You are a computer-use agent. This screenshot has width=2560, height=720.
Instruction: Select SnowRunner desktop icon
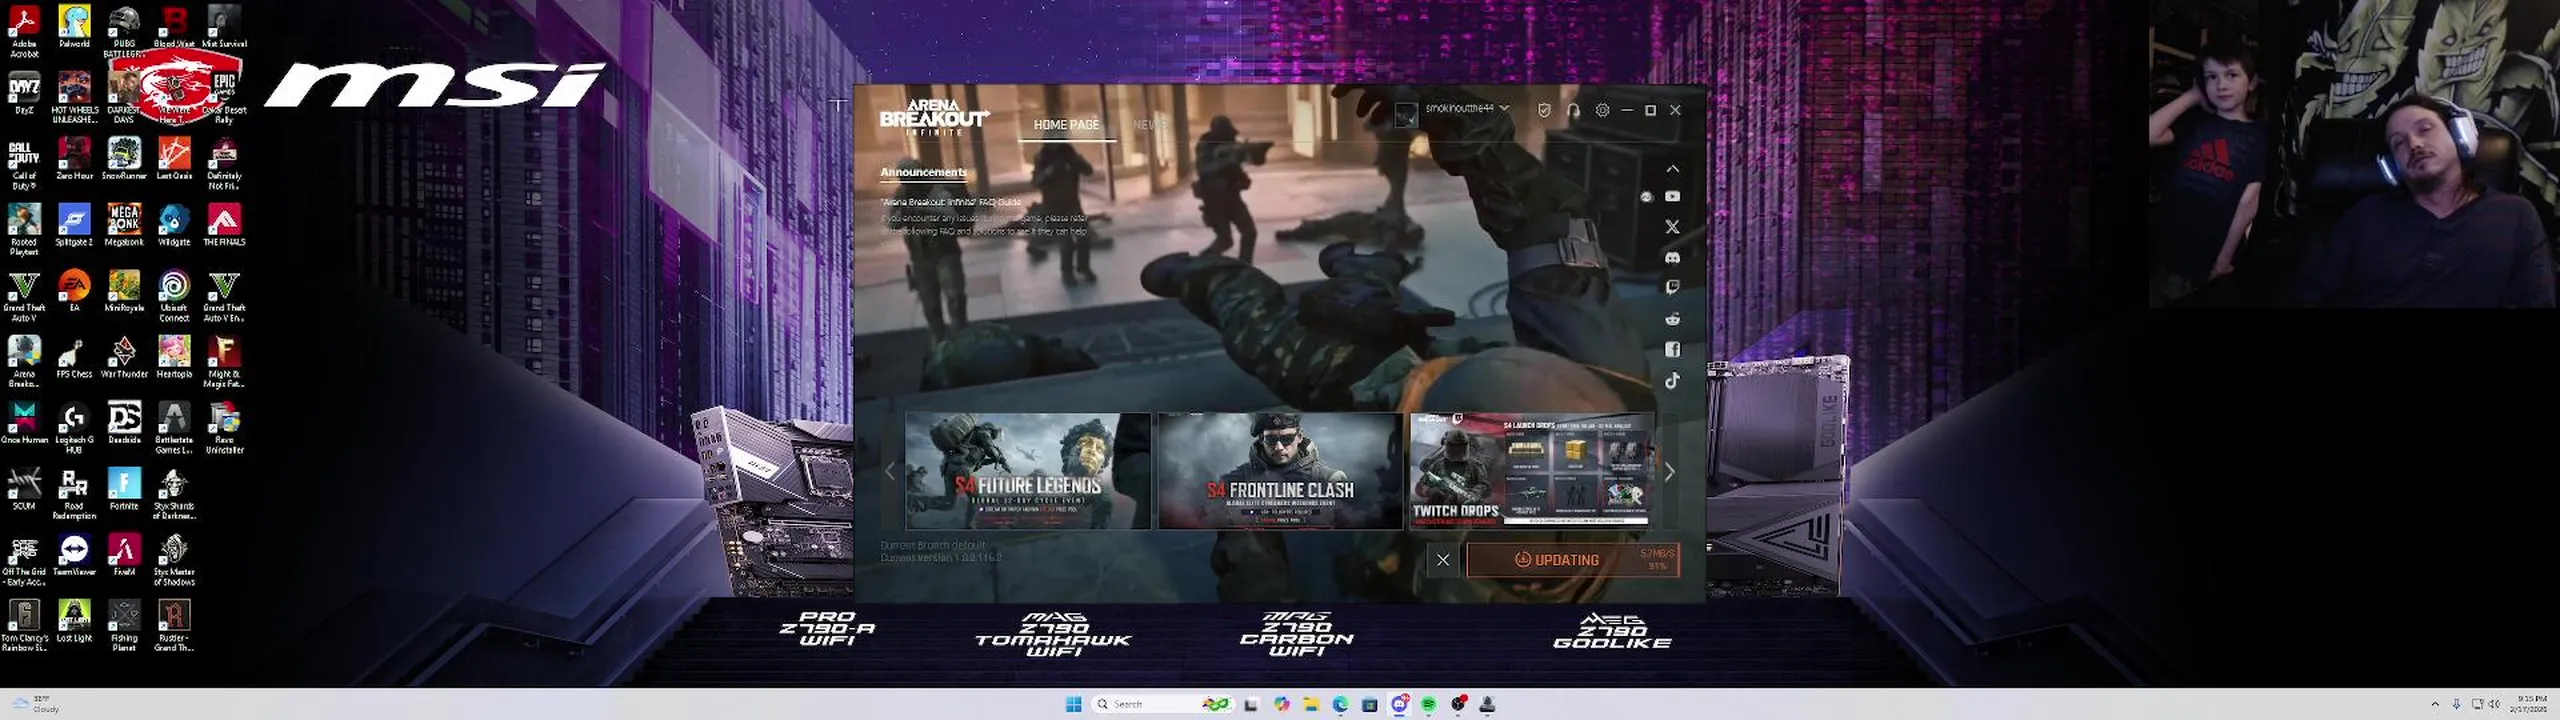[x=124, y=159]
